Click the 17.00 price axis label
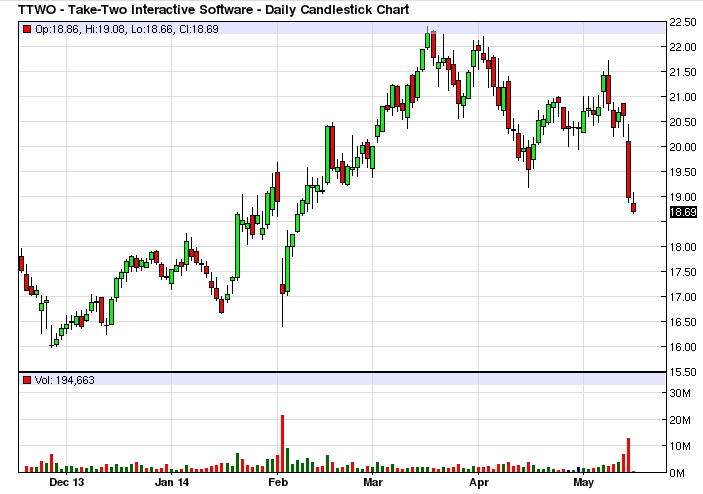 (x=682, y=297)
